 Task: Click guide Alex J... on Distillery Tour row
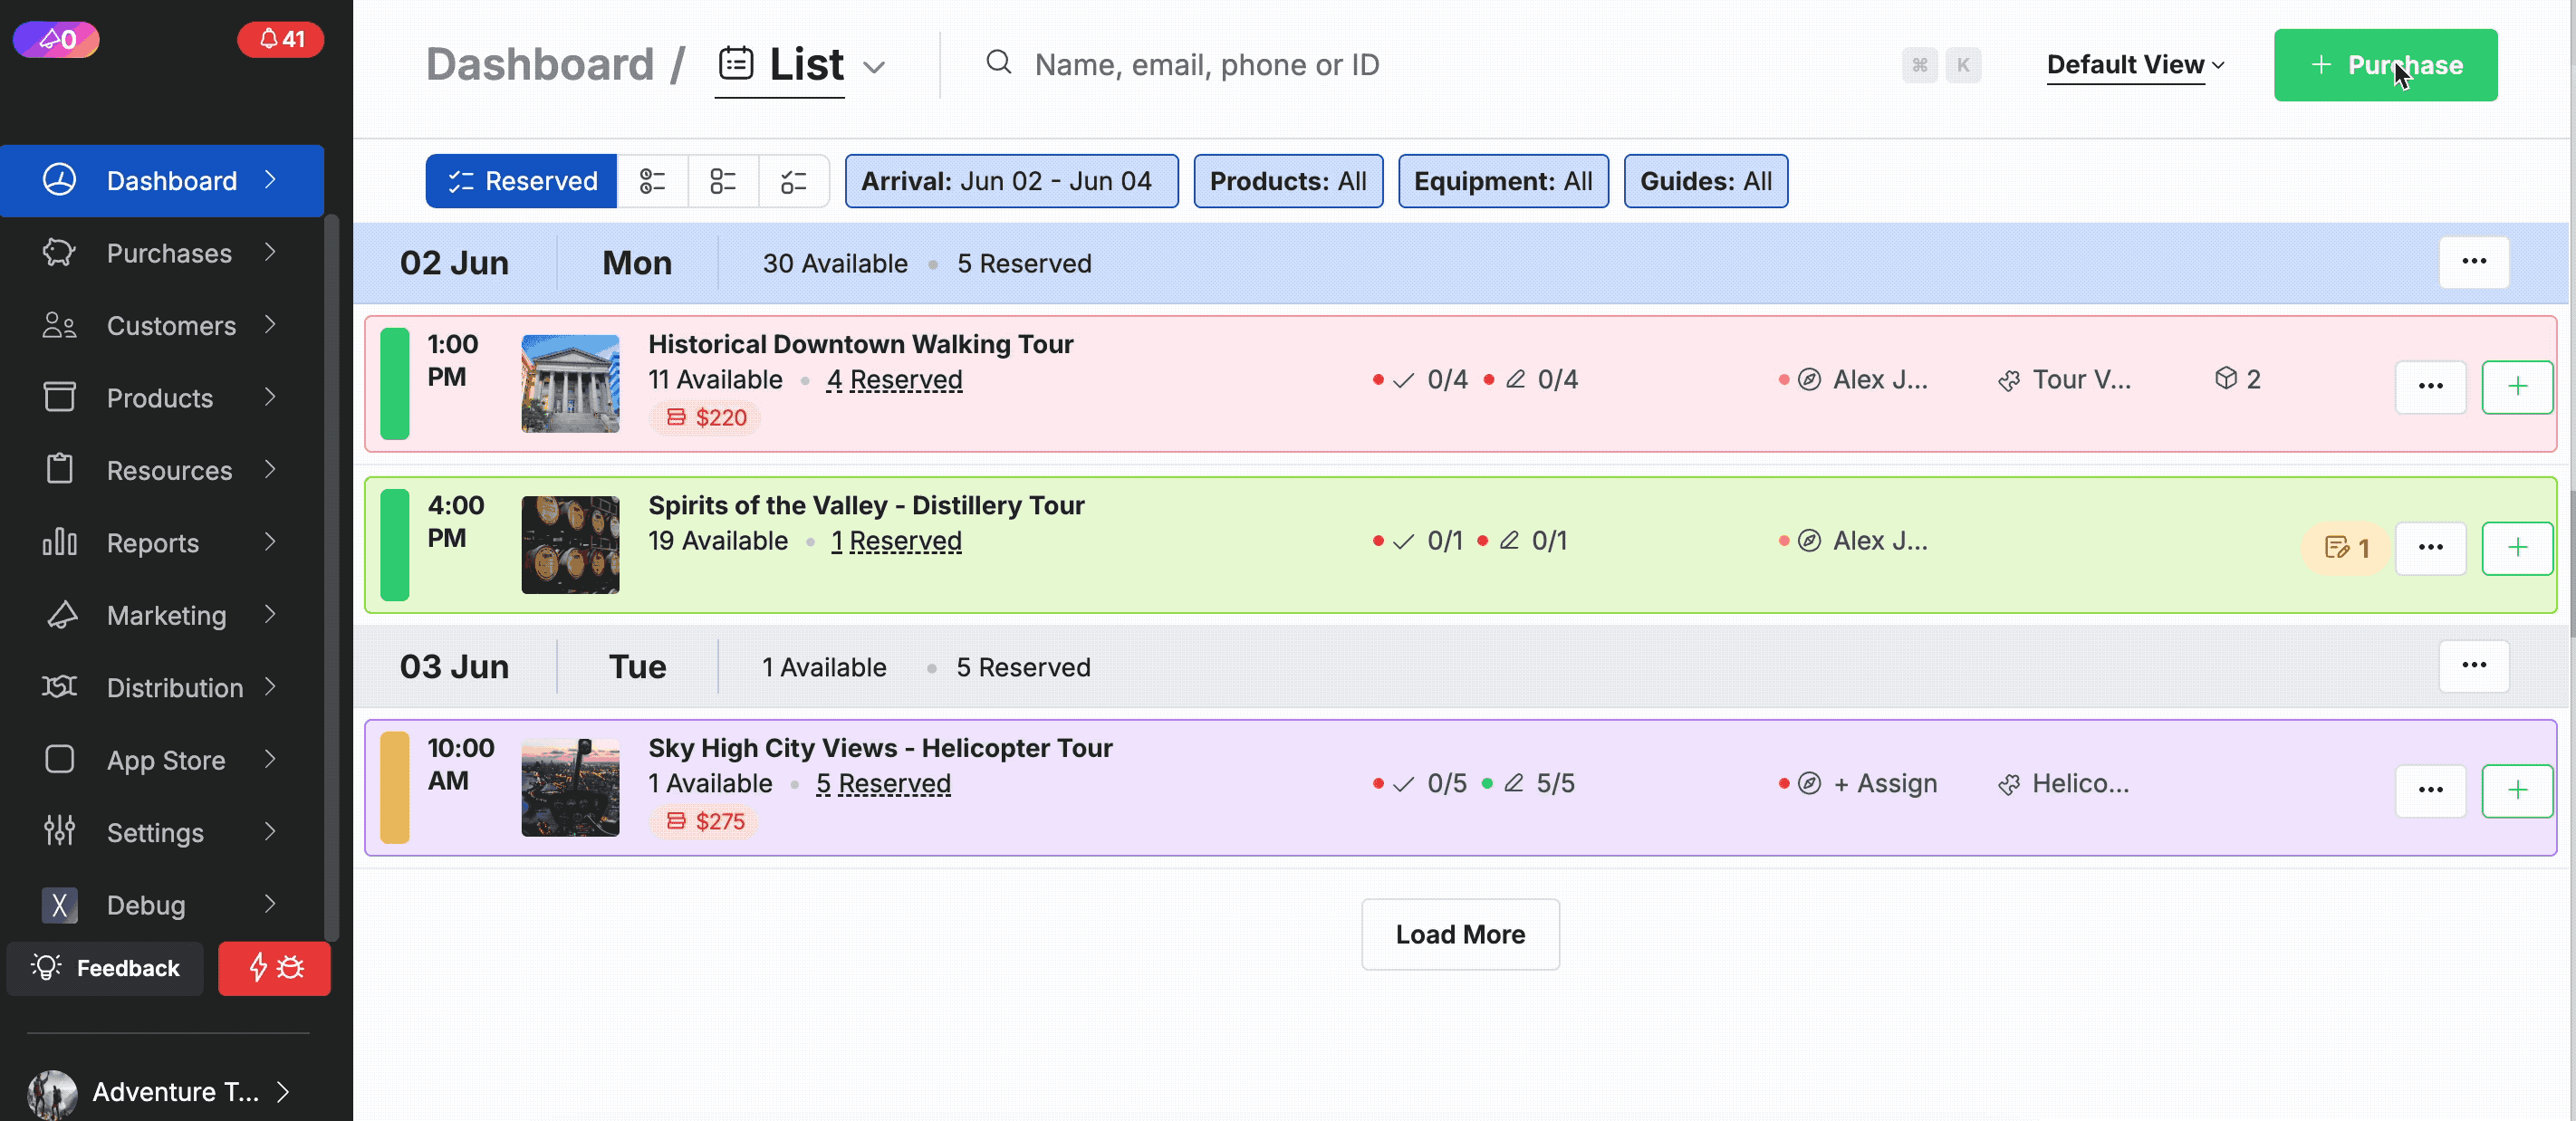pyautogui.click(x=1853, y=541)
